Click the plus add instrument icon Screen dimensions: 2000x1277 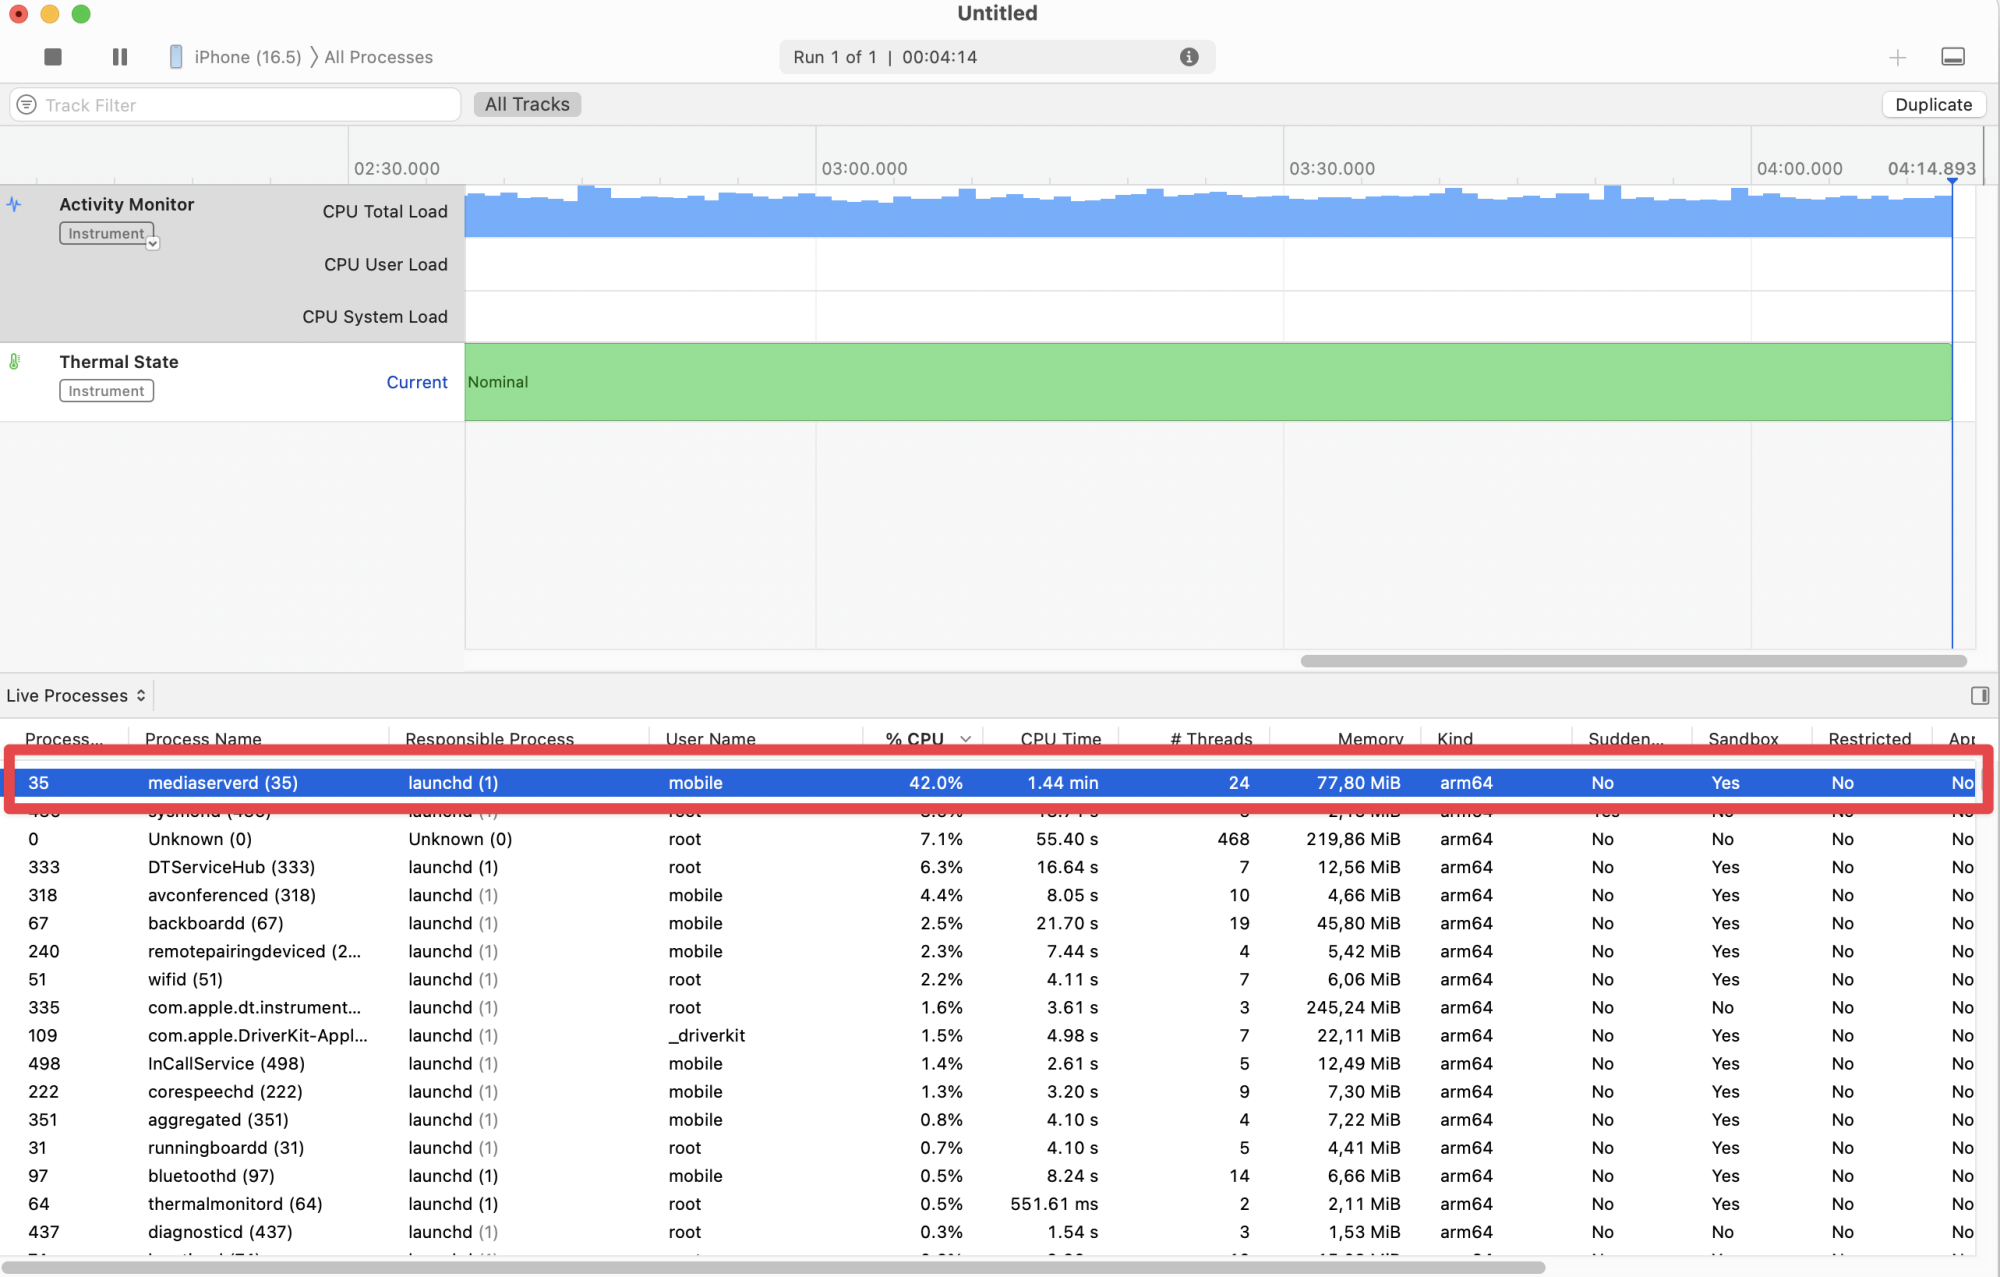[1897, 58]
